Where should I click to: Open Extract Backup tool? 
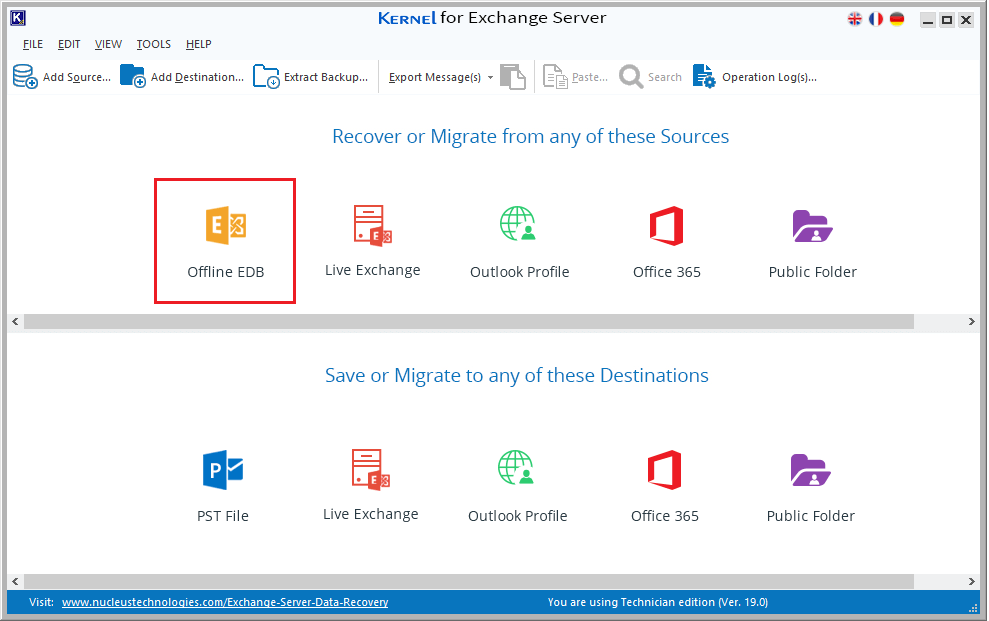point(310,77)
